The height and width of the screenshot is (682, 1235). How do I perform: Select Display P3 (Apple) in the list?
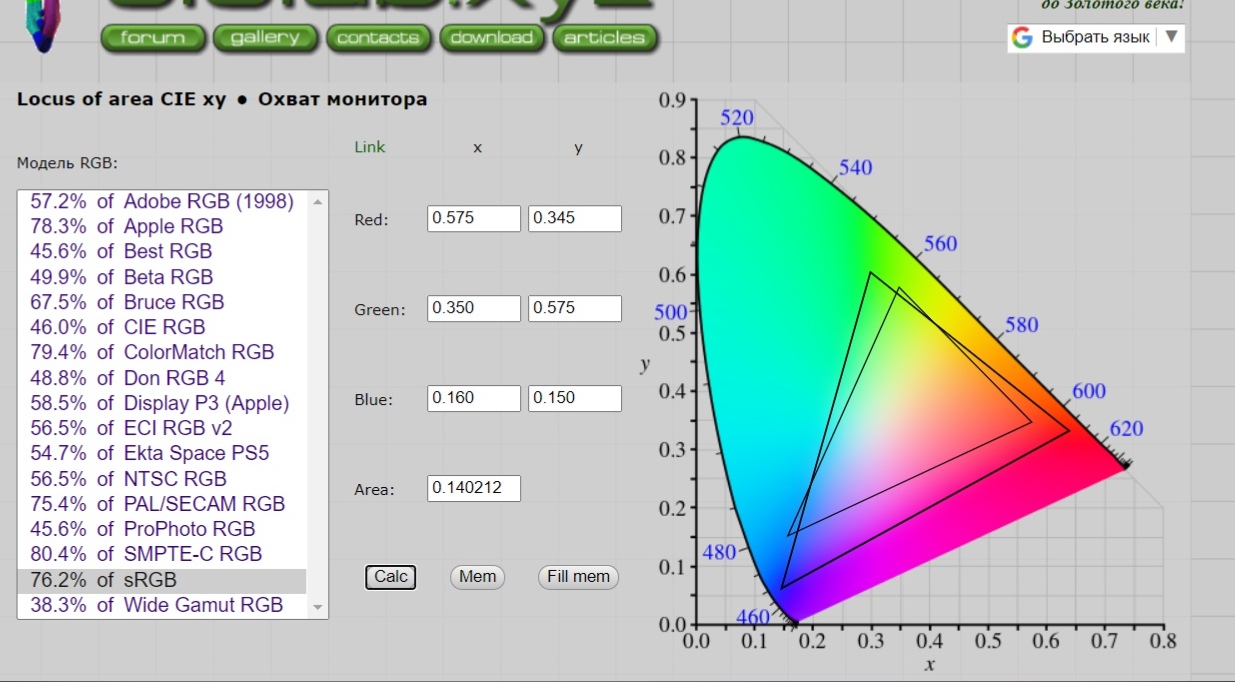point(162,403)
